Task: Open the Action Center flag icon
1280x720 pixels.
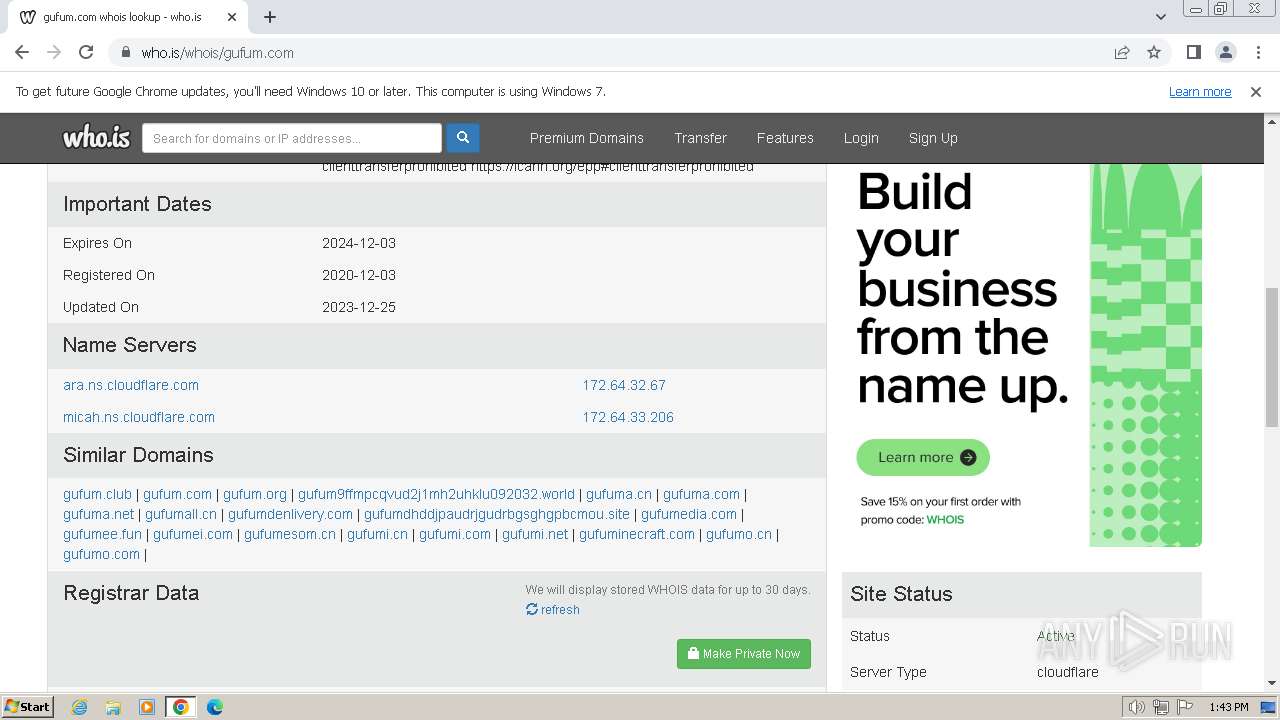Action: (1185, 707)
